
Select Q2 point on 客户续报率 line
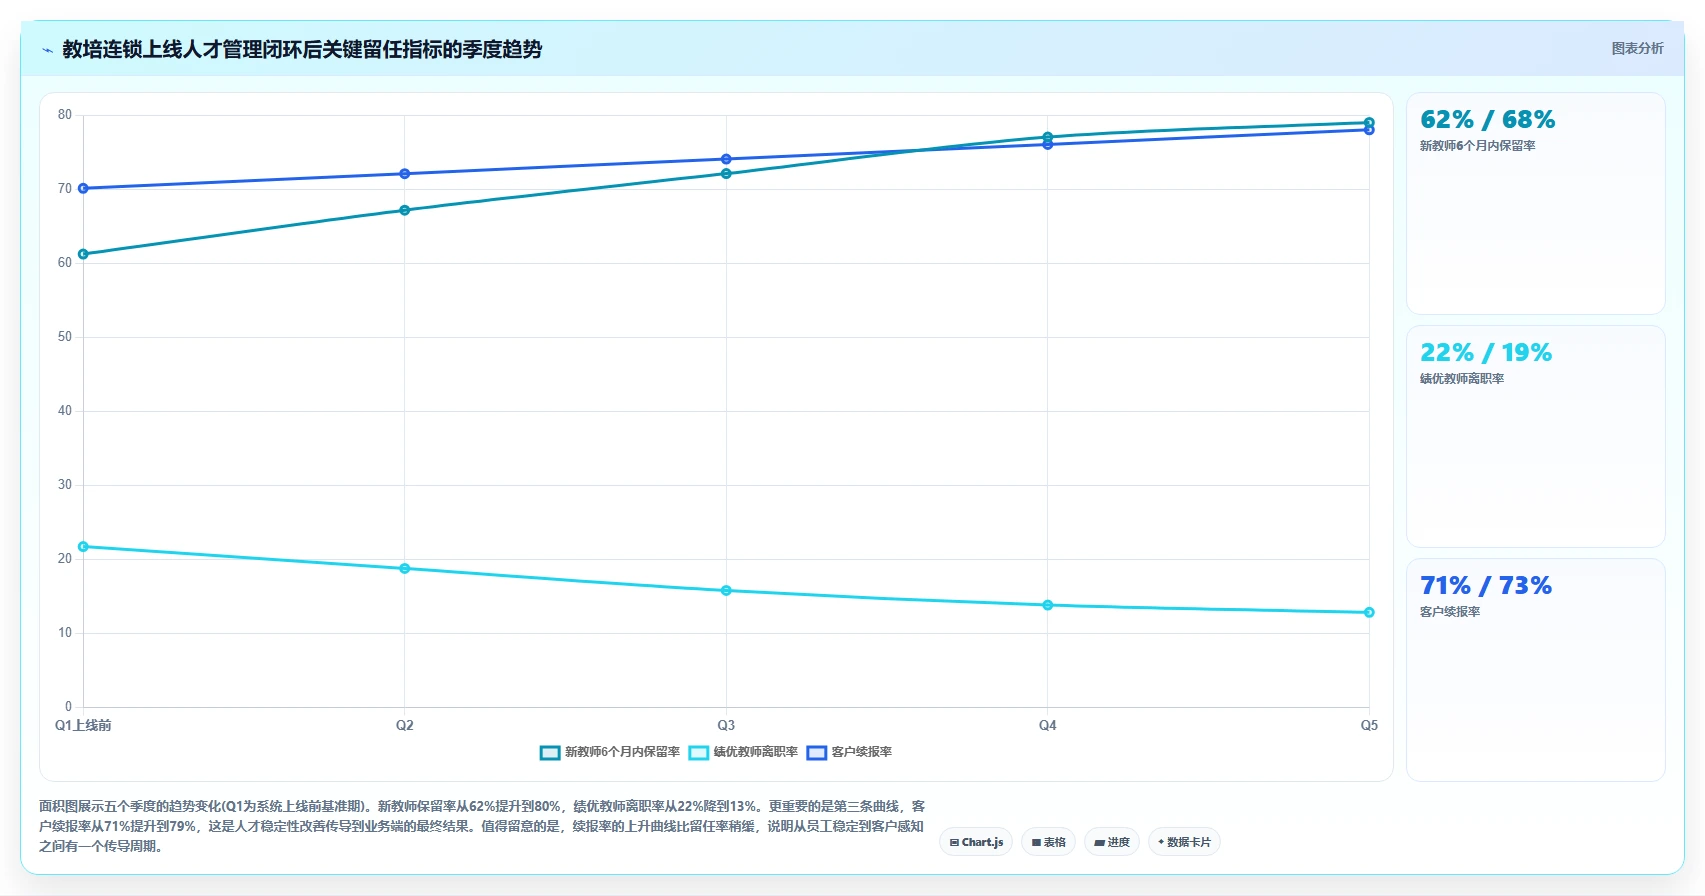pos(405,174)
